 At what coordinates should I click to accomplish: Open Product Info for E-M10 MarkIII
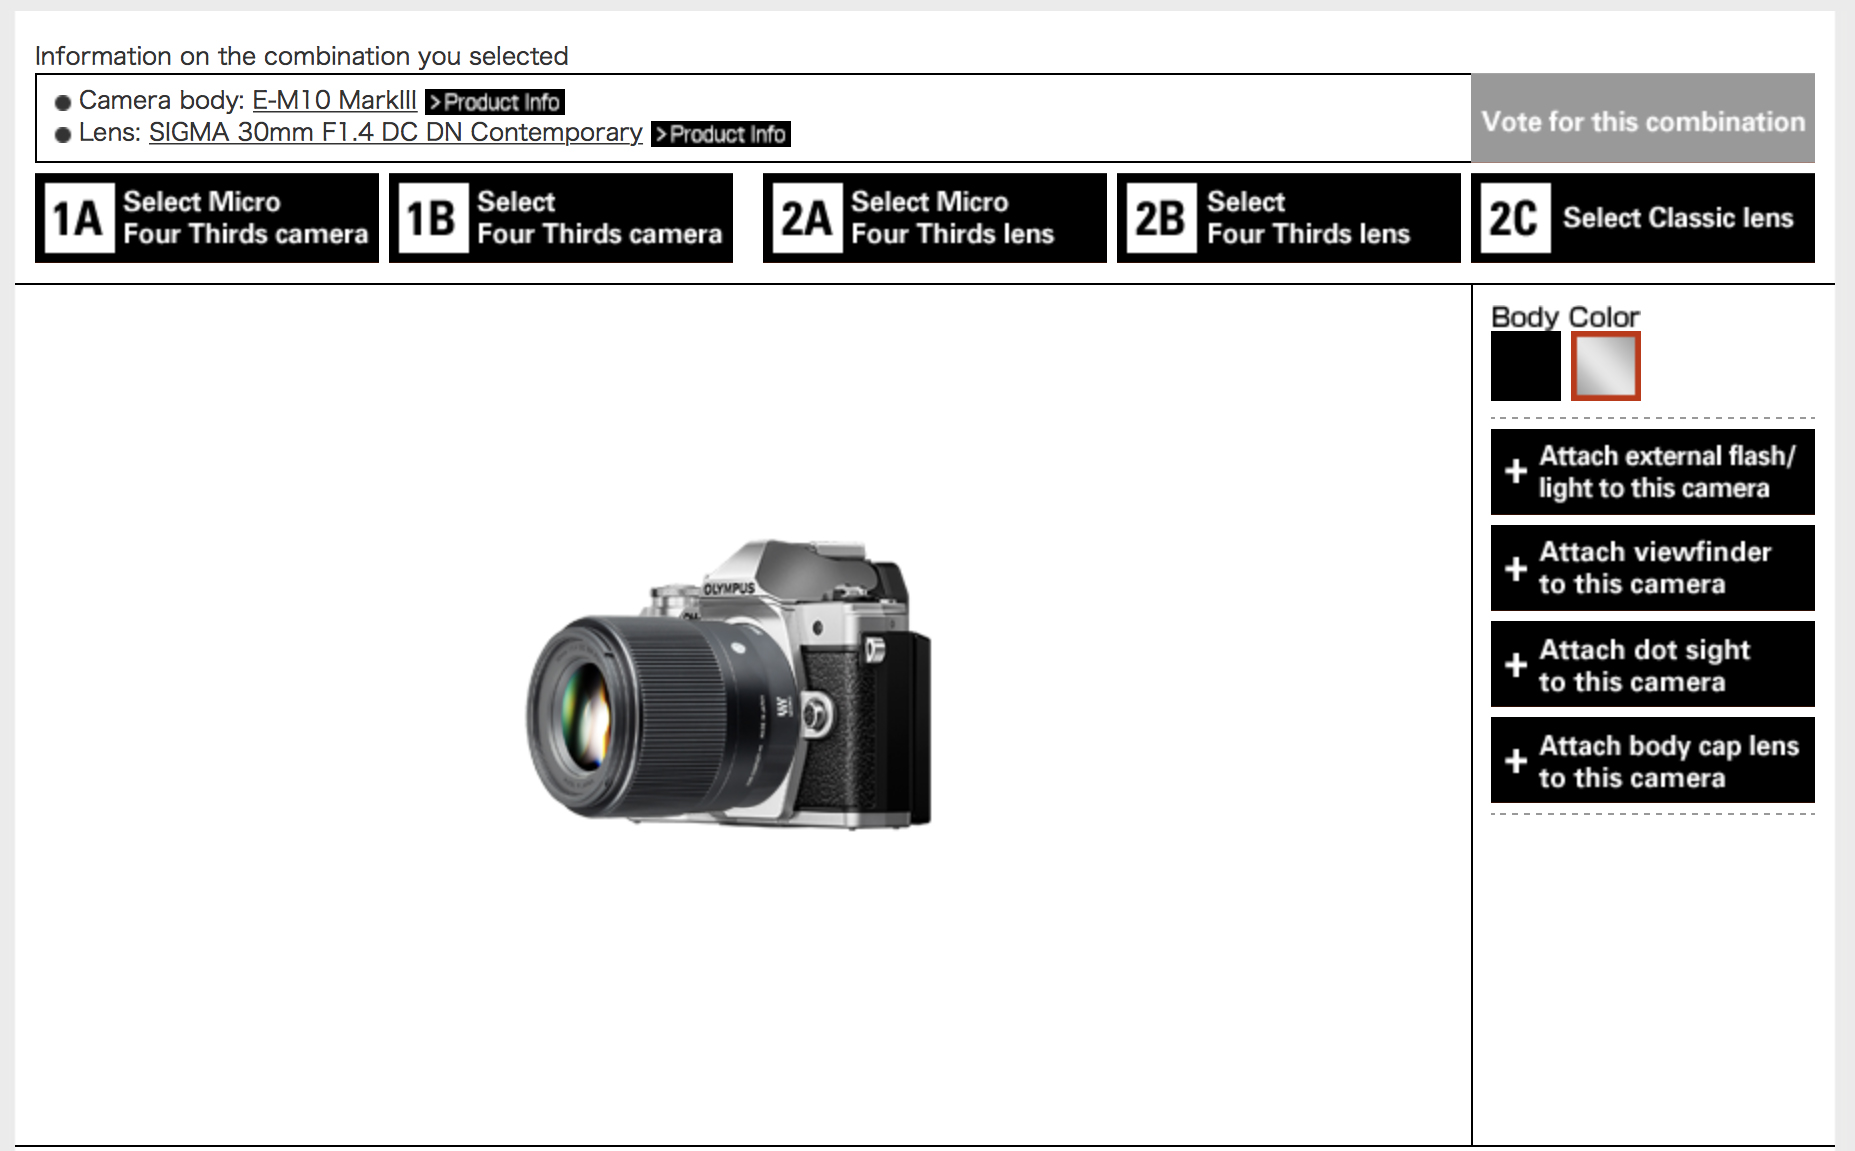click(x=494, y=101)
